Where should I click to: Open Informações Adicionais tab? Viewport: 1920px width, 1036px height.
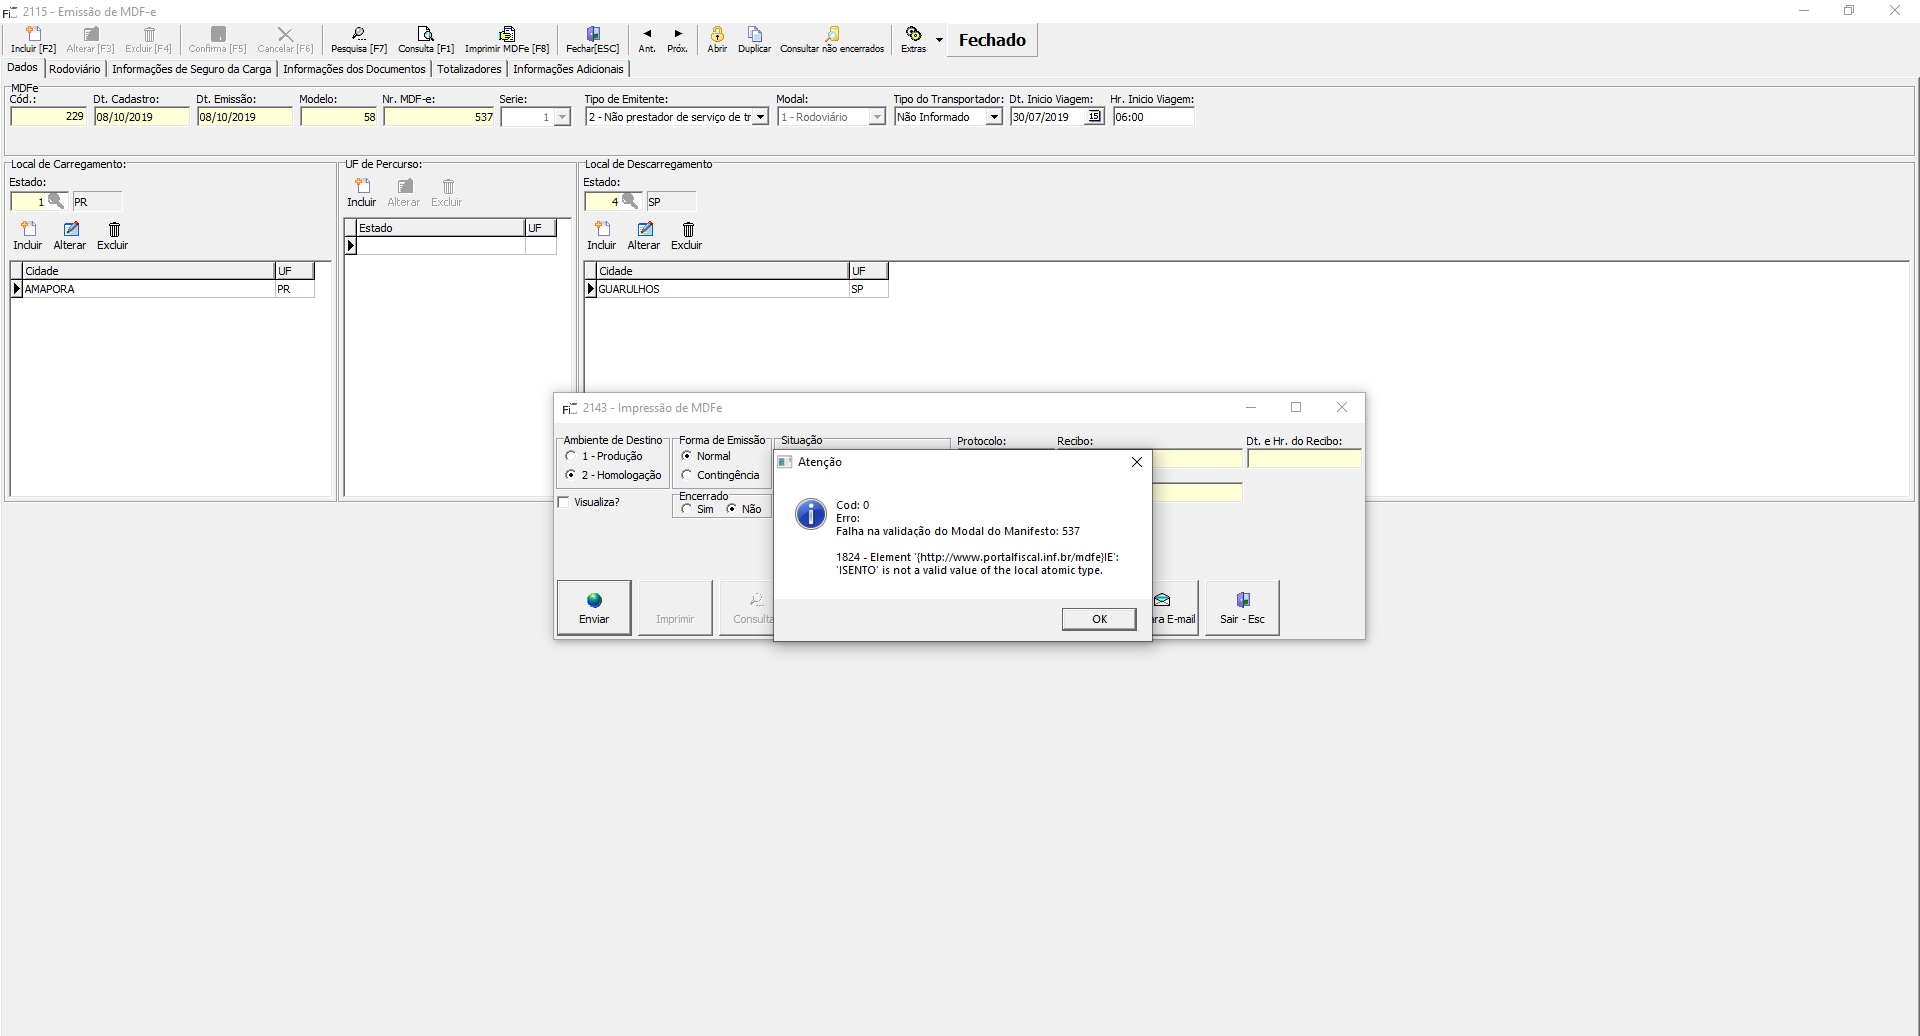(568, 69)
